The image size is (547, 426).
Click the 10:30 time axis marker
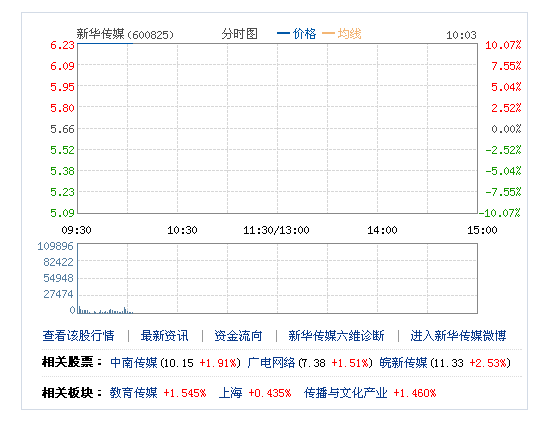[x=182, y=230]
